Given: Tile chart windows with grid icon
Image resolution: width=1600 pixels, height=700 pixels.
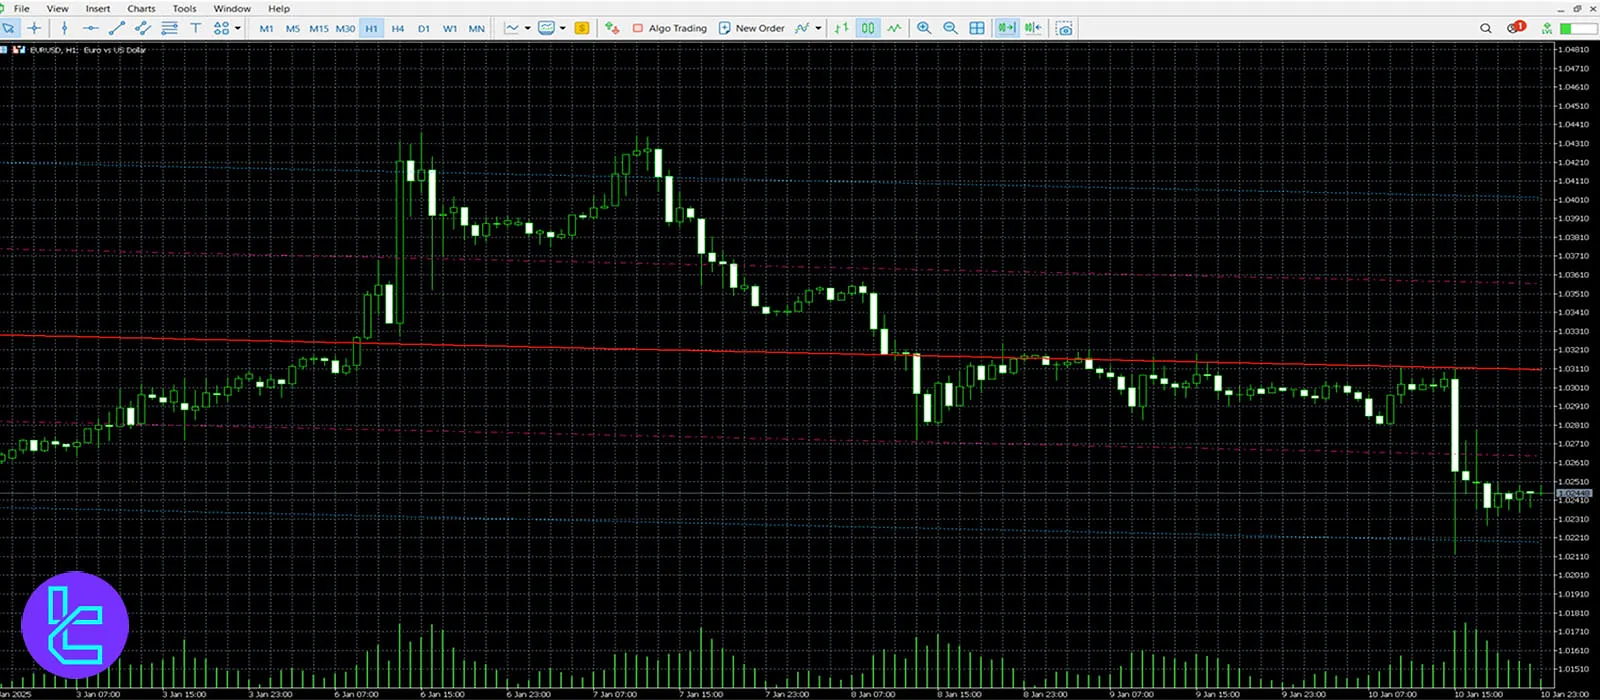Looking at the screenshot, I should click(x=977, y=28).
